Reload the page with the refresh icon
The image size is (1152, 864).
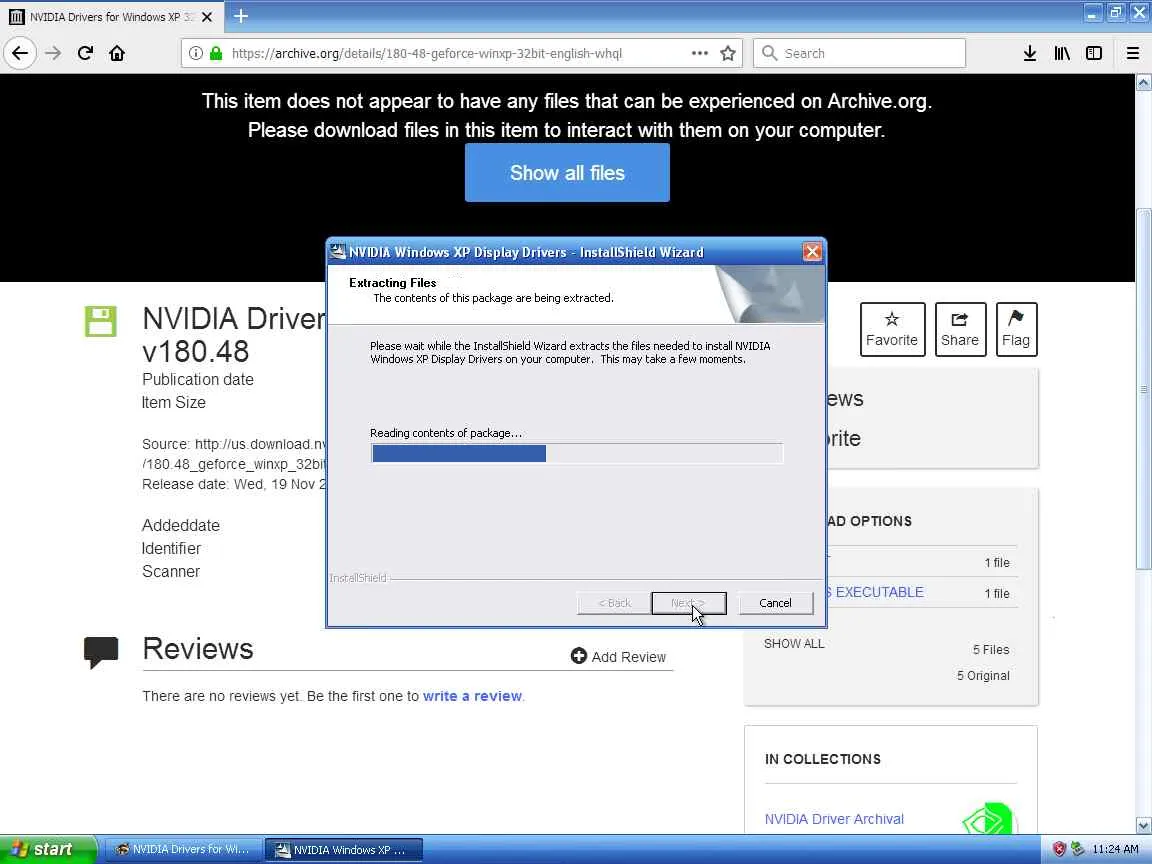click(x=85, y=53)
